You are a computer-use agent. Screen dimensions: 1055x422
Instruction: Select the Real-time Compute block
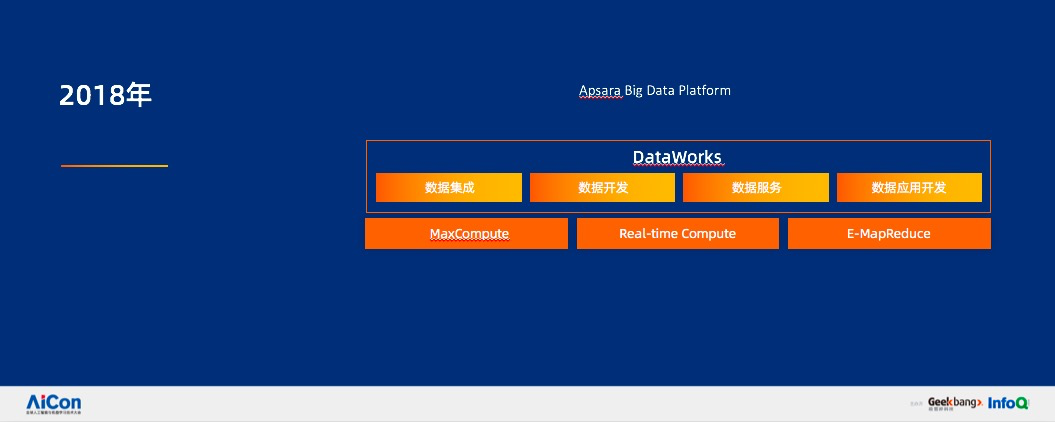678,234
